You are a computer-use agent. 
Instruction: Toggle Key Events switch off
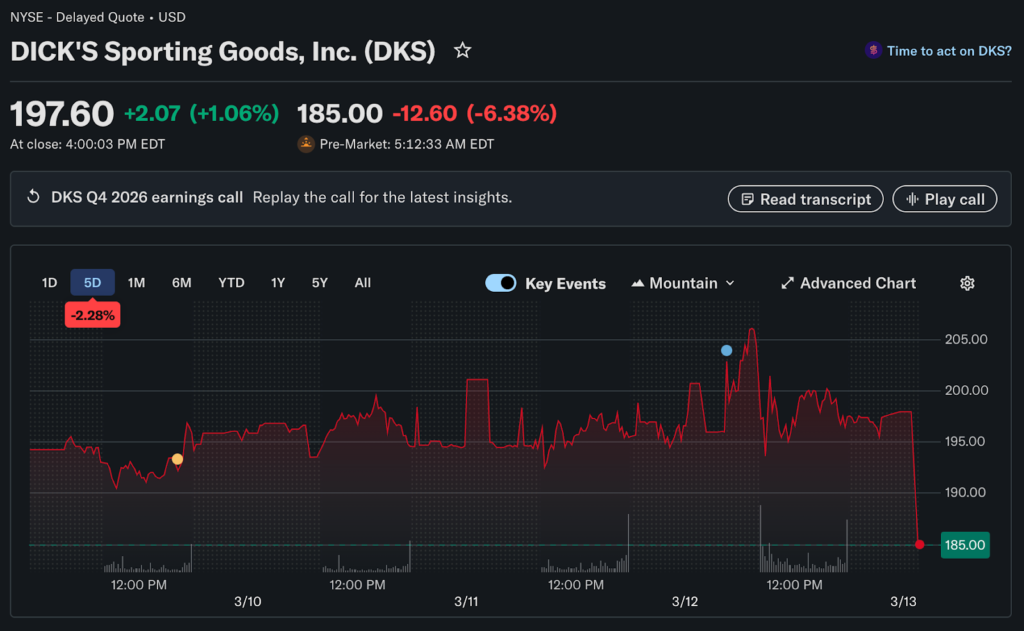click(x=500, y=283)
